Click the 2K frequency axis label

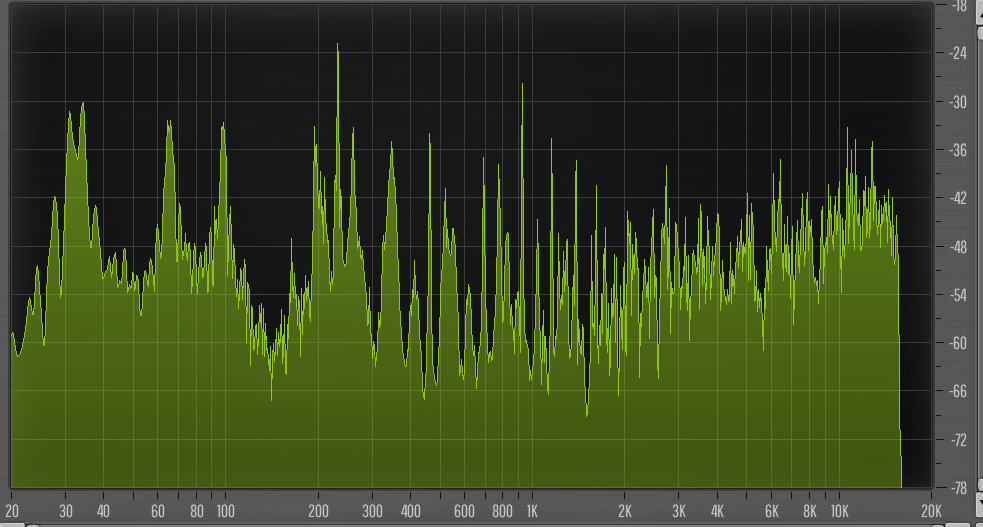[625, 511]
